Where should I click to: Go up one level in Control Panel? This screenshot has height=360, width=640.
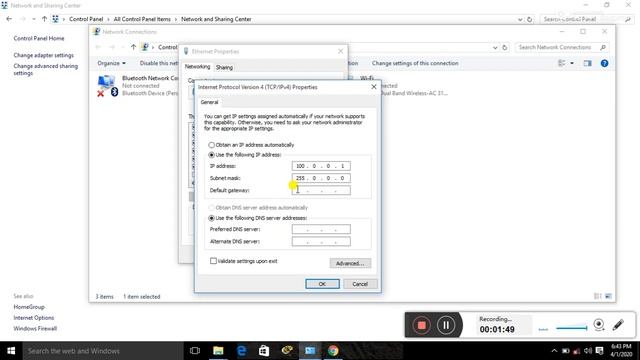point(44,19)
